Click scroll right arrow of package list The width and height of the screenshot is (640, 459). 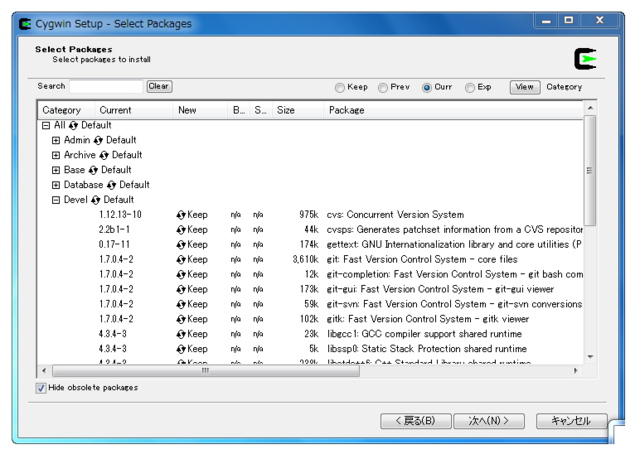coord(576,371)
